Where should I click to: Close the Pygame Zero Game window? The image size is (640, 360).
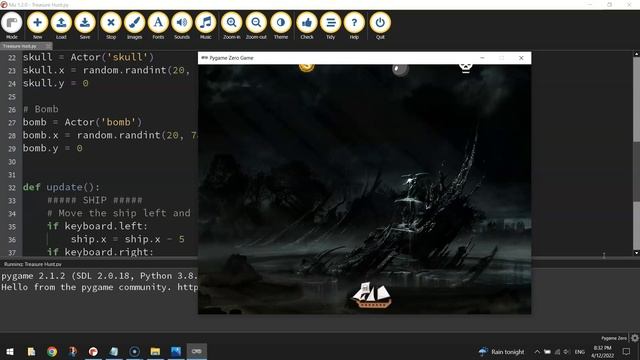point(521,58)
